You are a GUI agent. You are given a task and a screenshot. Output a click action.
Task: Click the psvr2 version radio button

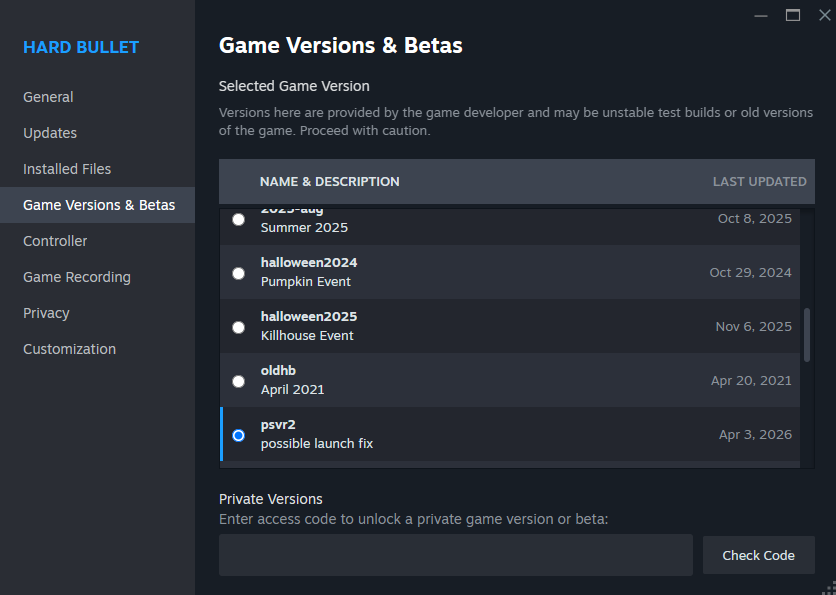point(238,435)
